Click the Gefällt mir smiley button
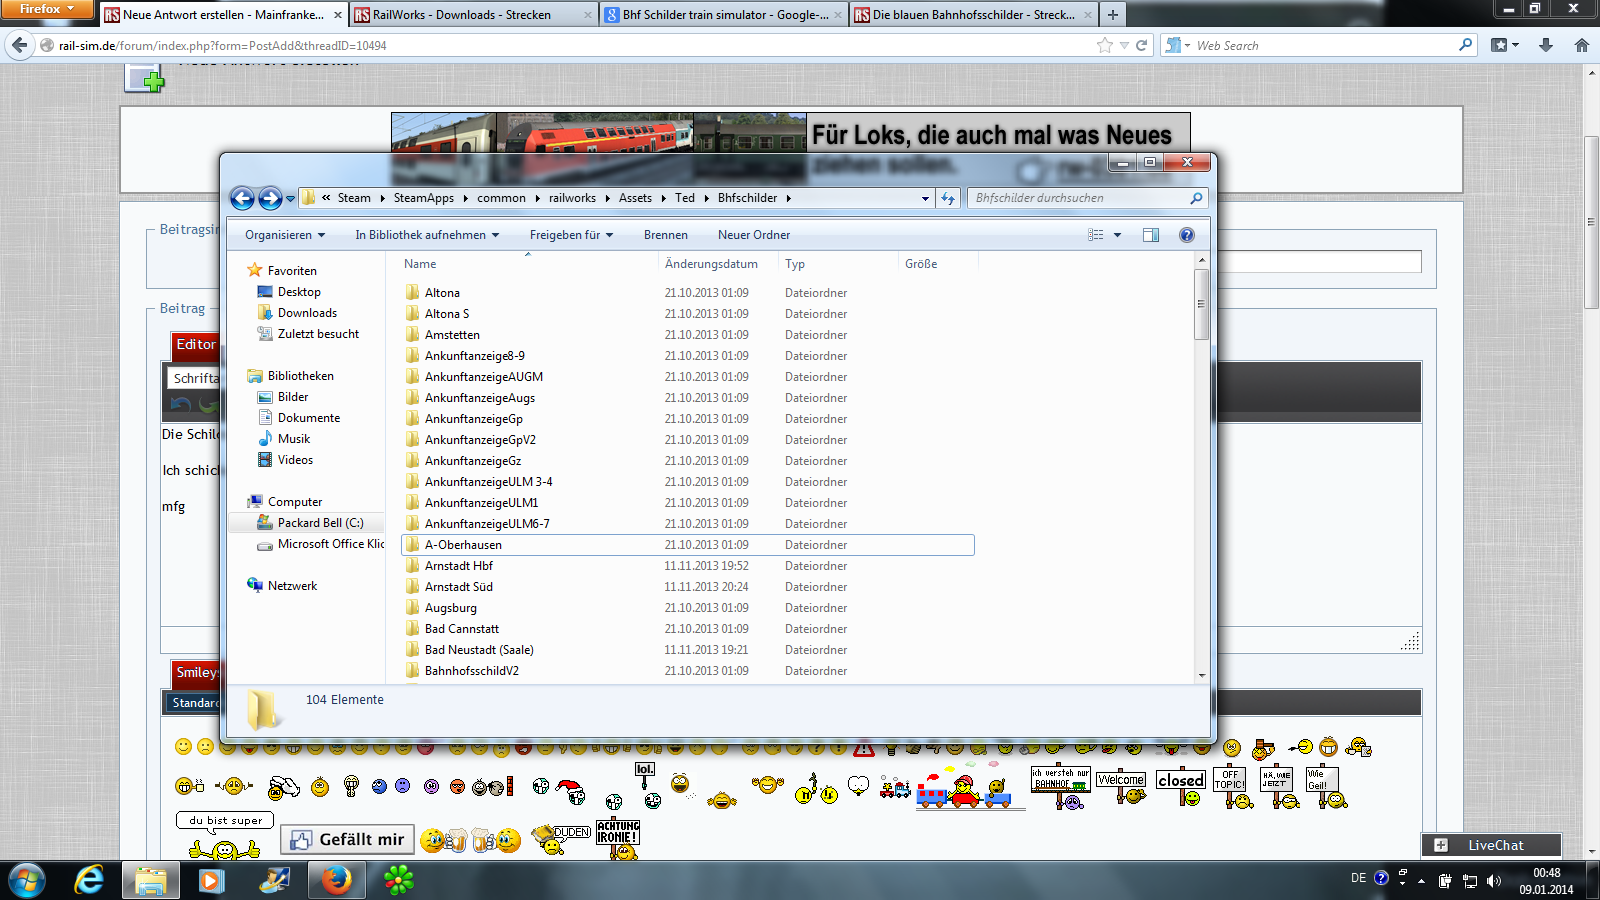This screenshot has height=900, width=1600. [349, 840]
